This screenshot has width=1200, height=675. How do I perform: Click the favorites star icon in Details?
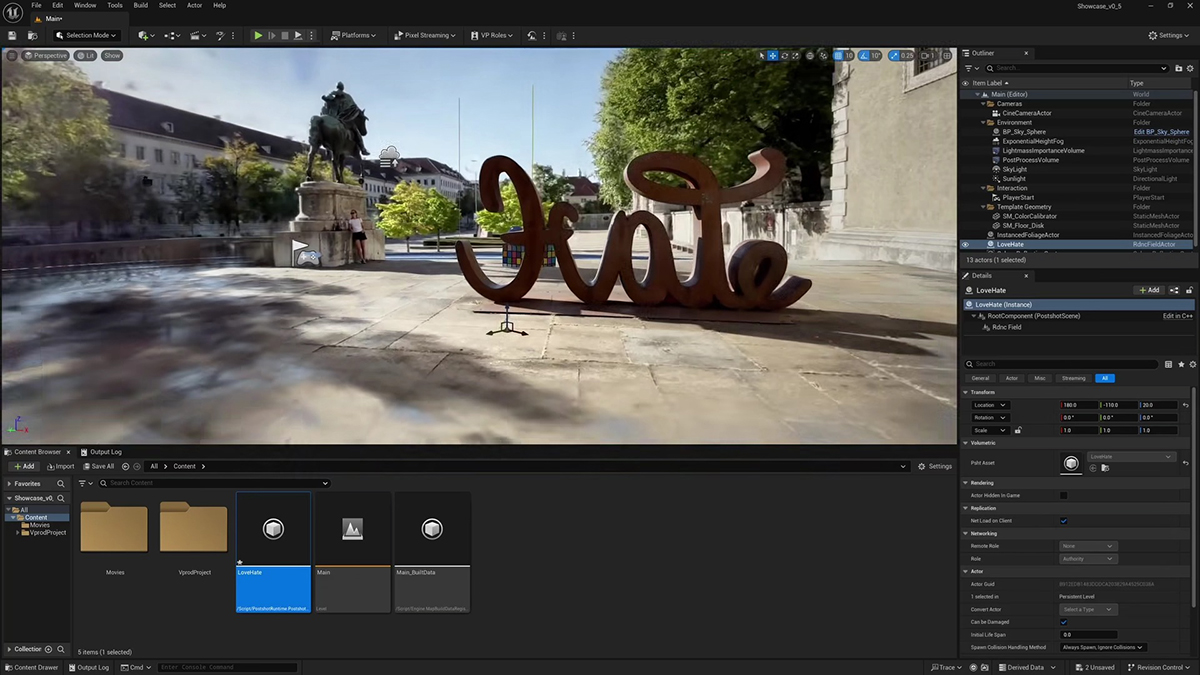1181,364
